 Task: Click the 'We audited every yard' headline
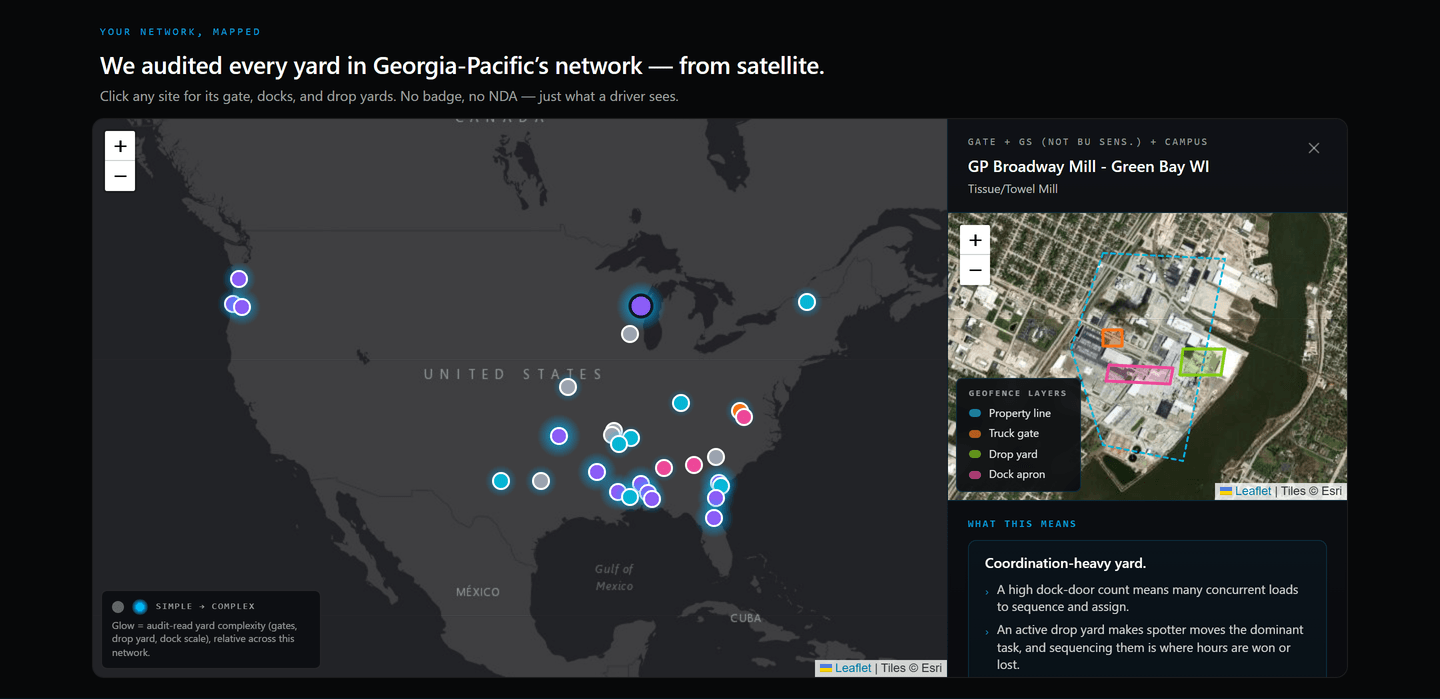(462, 66)
